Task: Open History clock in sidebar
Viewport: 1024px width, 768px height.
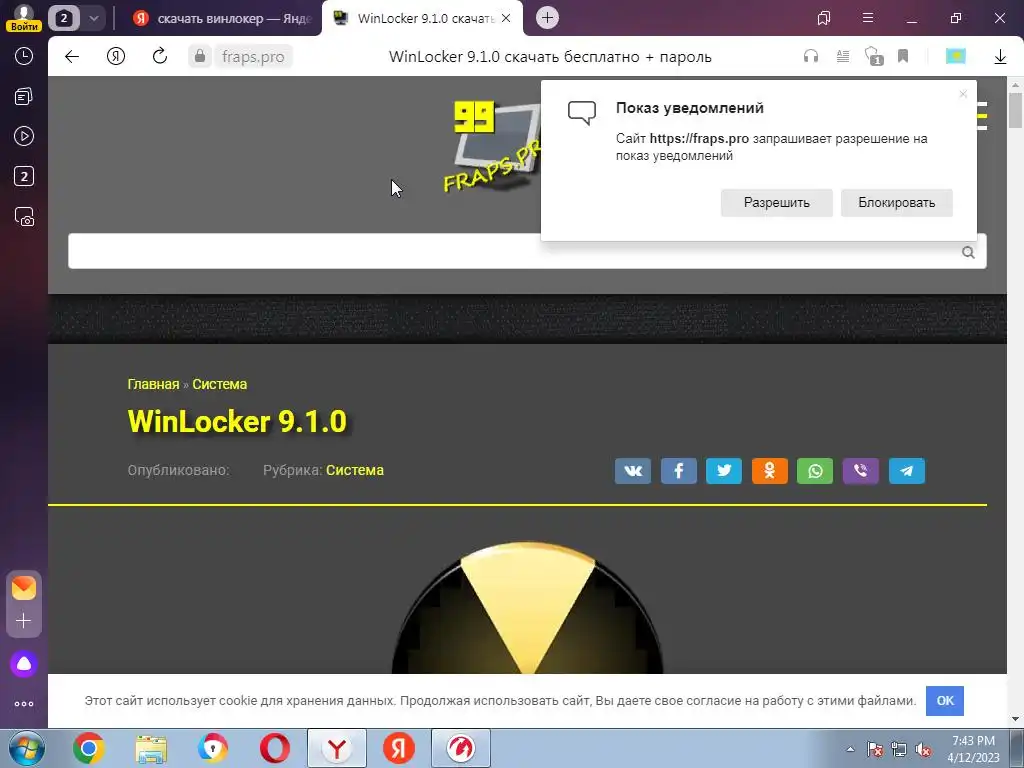Action: point(24,56)
